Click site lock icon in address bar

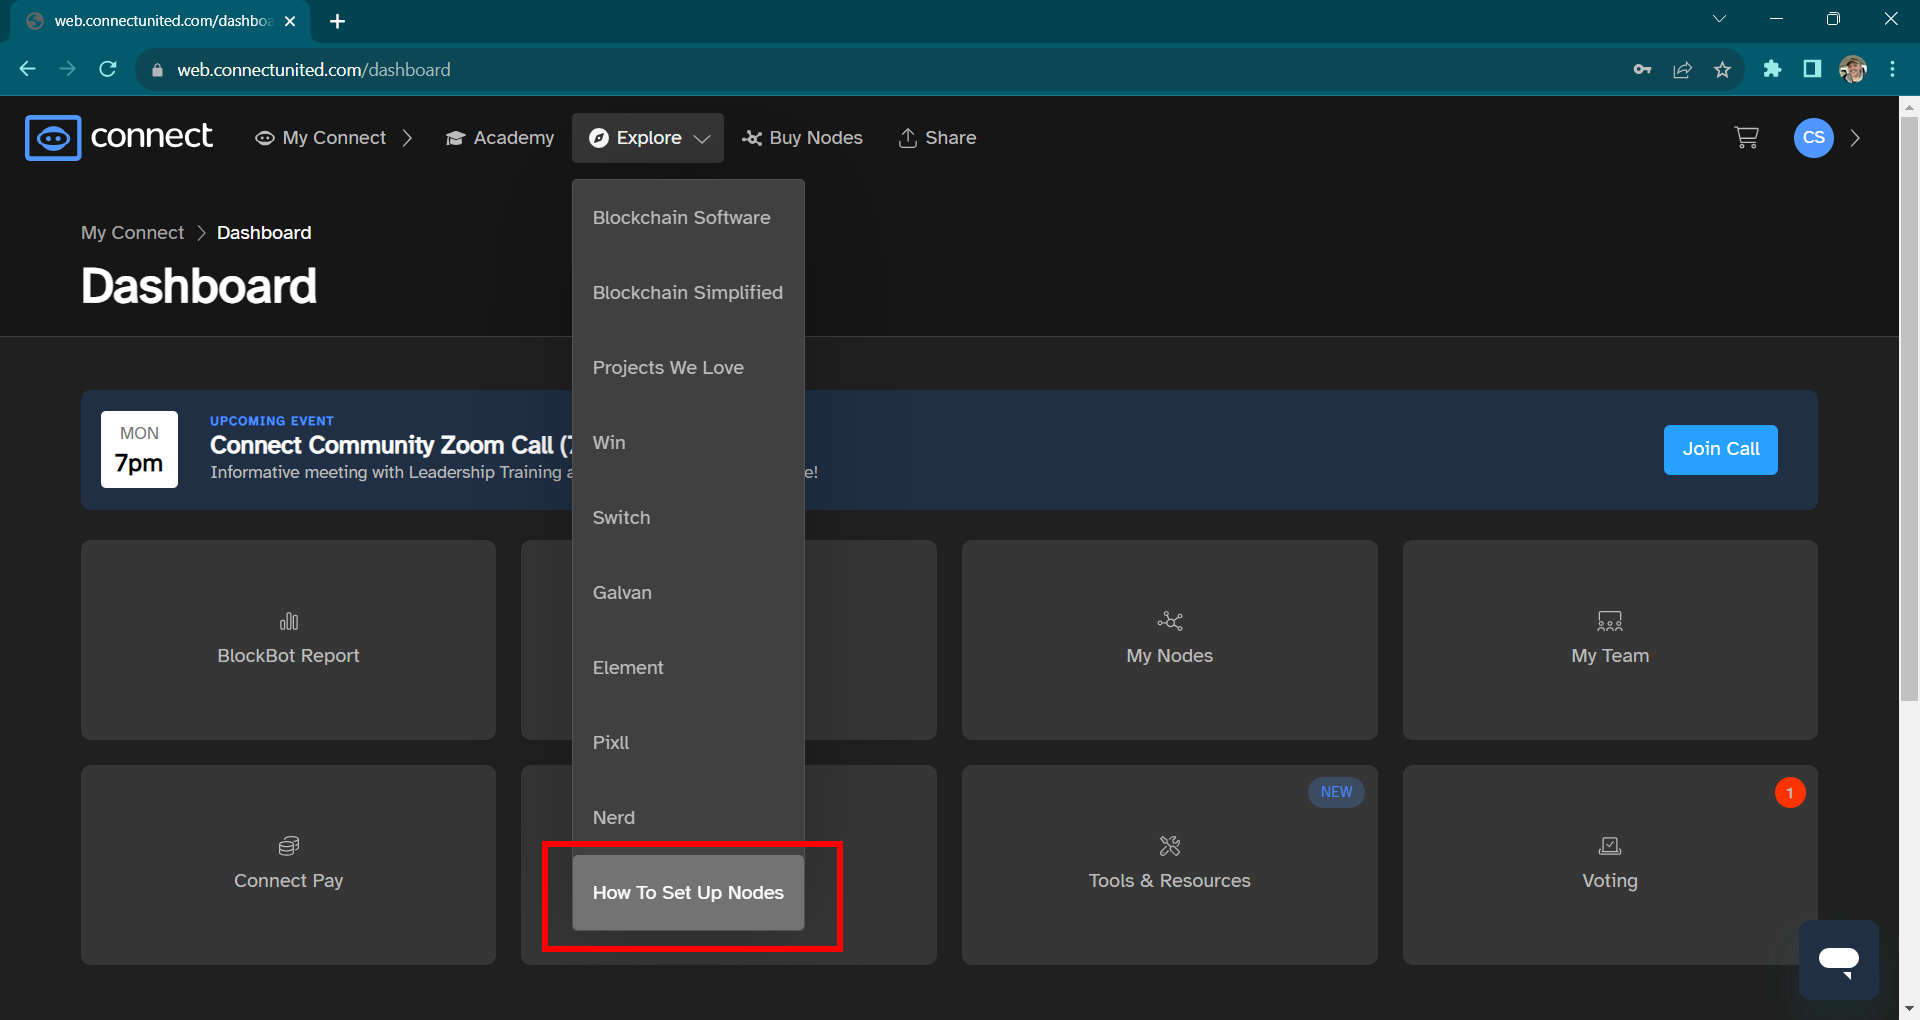(x=156, y=70)
